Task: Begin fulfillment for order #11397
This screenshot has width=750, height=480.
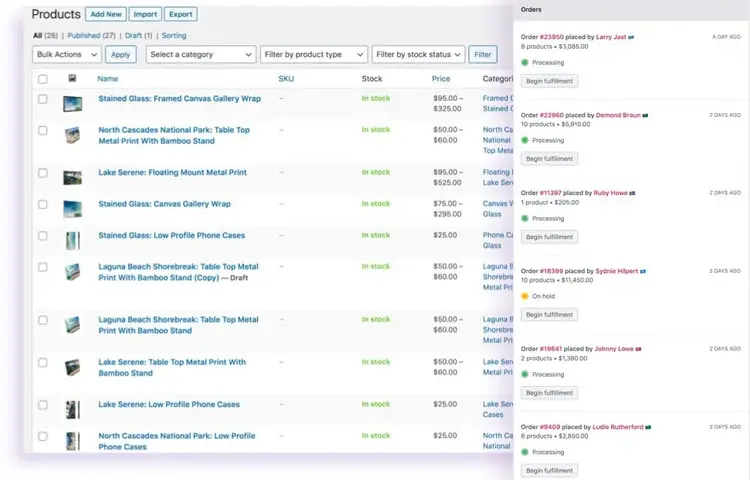Action: (549, 237)
